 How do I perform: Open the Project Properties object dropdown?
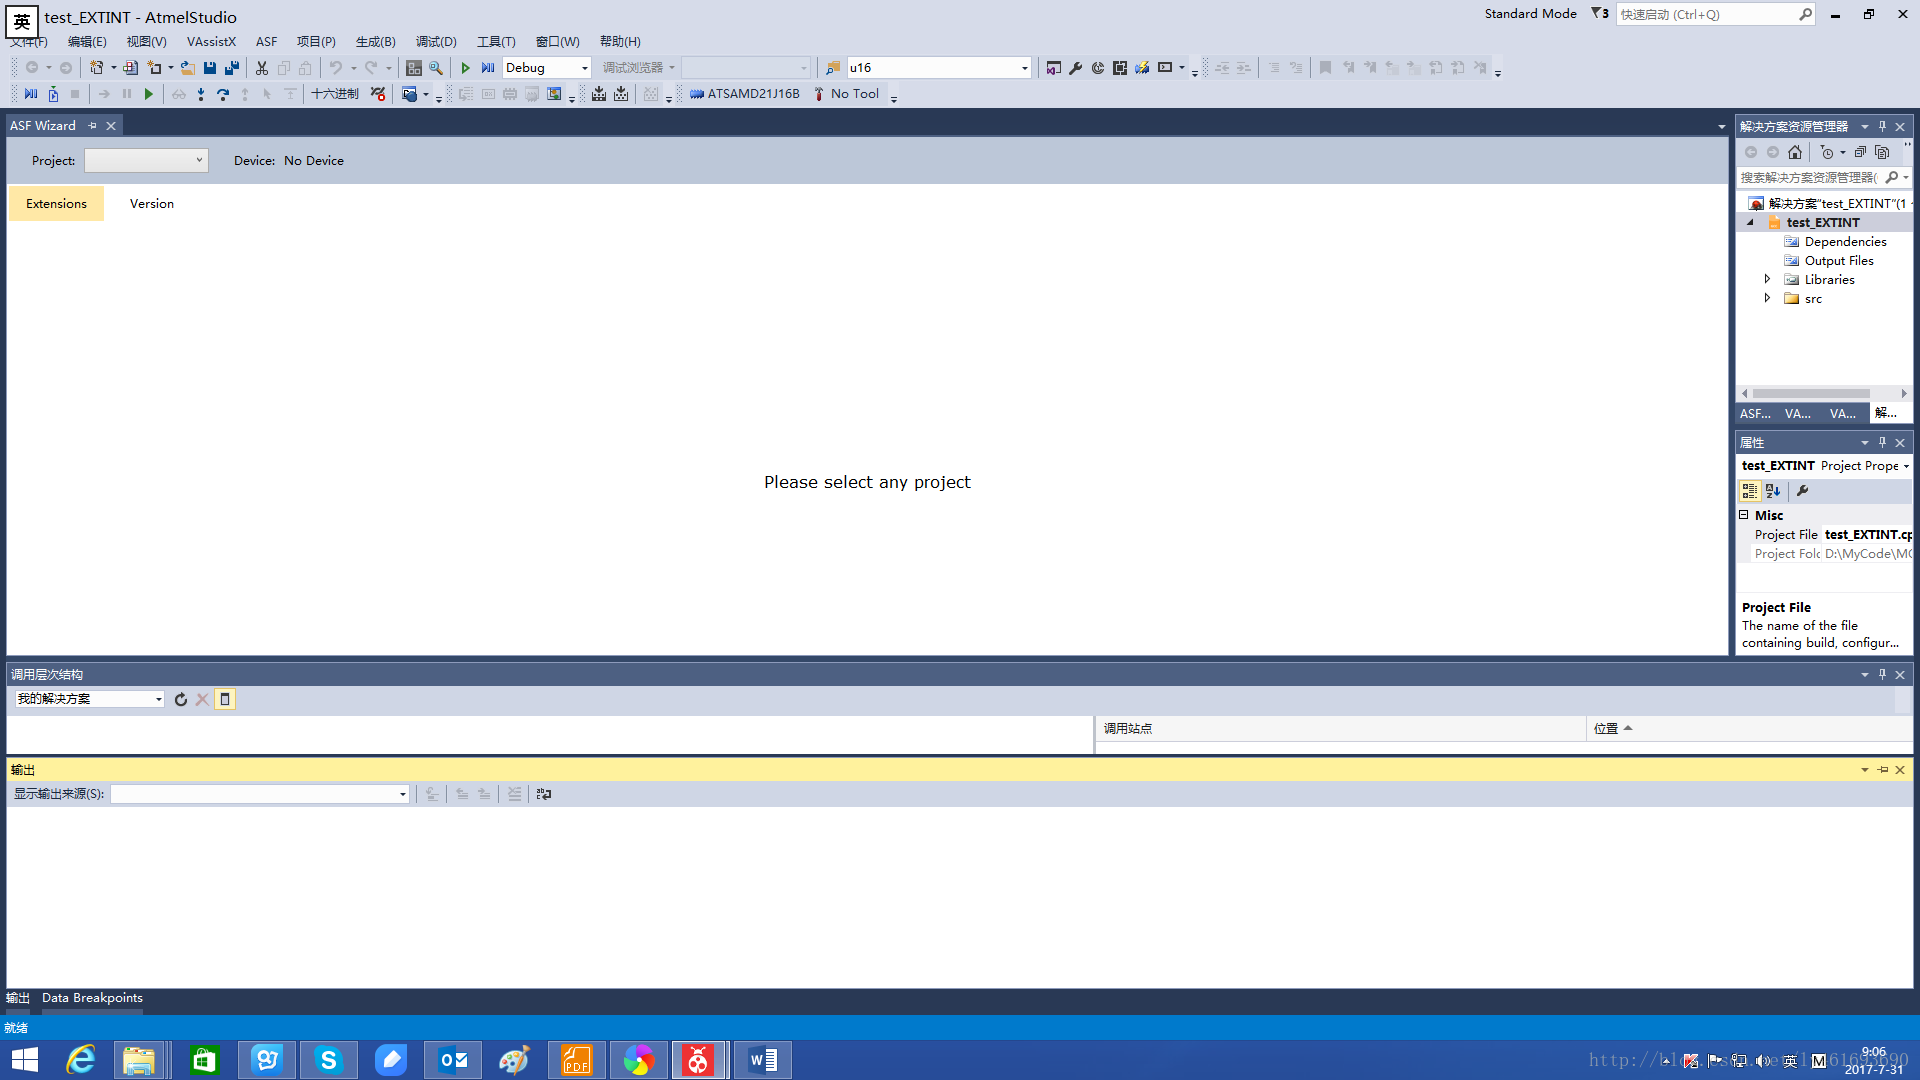(1906, 466)
